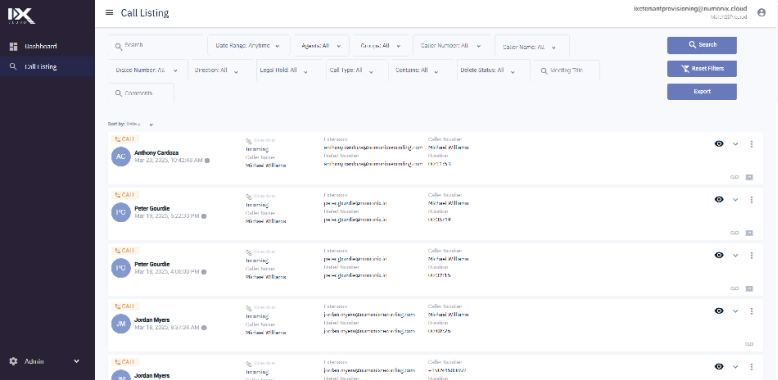Expand the Admin section in sidebar

76,361
